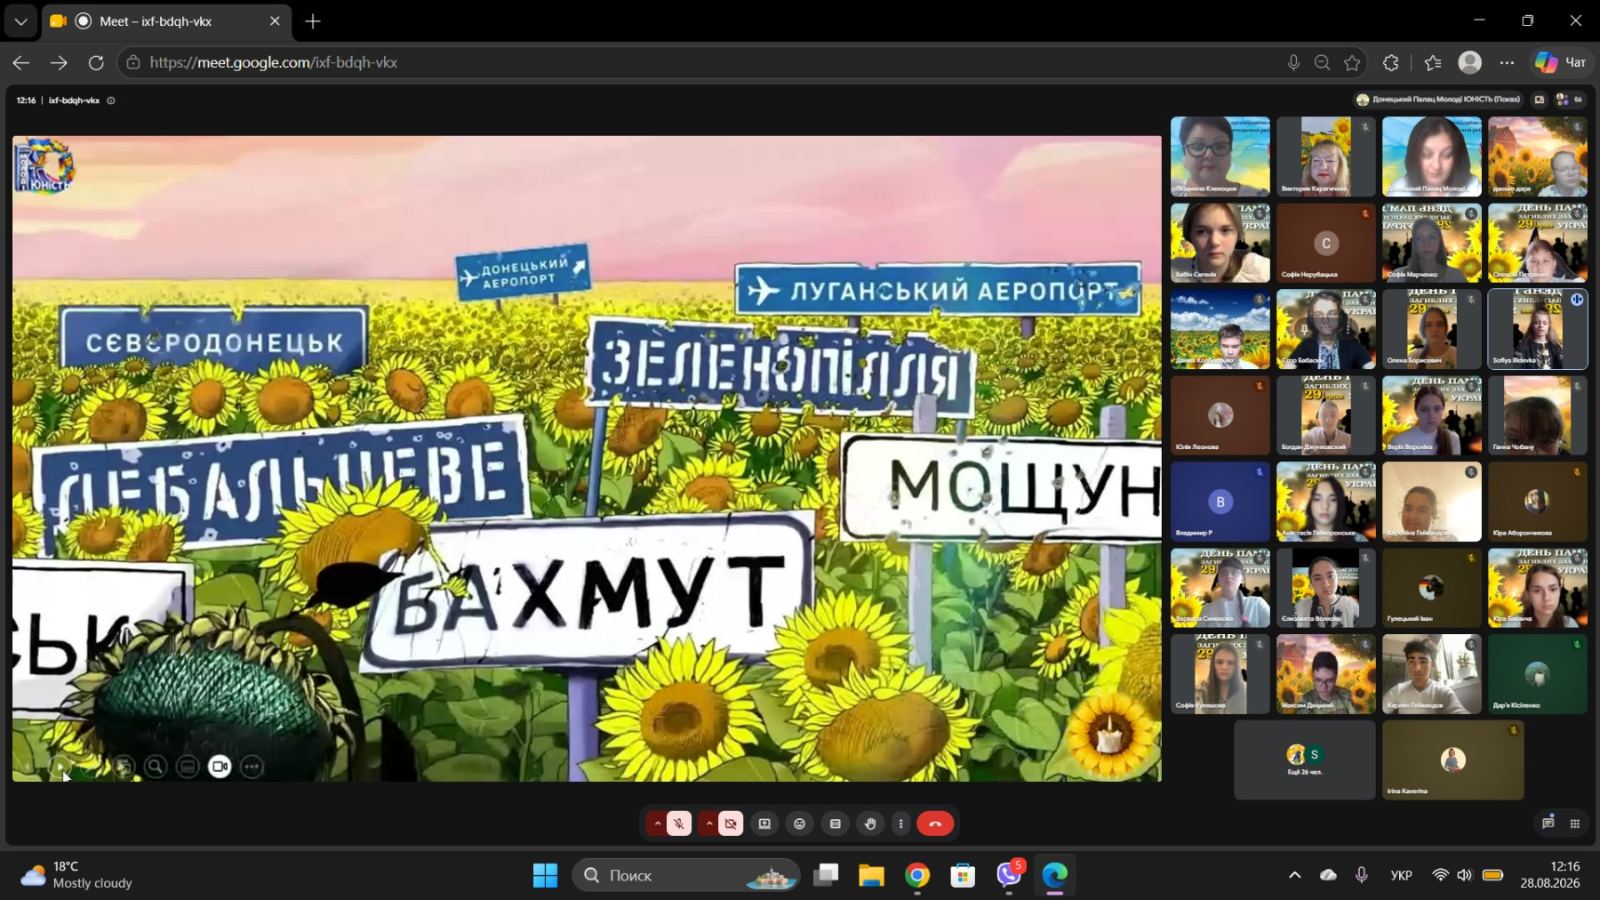Open the emoji reactions button
Viewport: 1600px width, 900px height.
click(799, 824)
